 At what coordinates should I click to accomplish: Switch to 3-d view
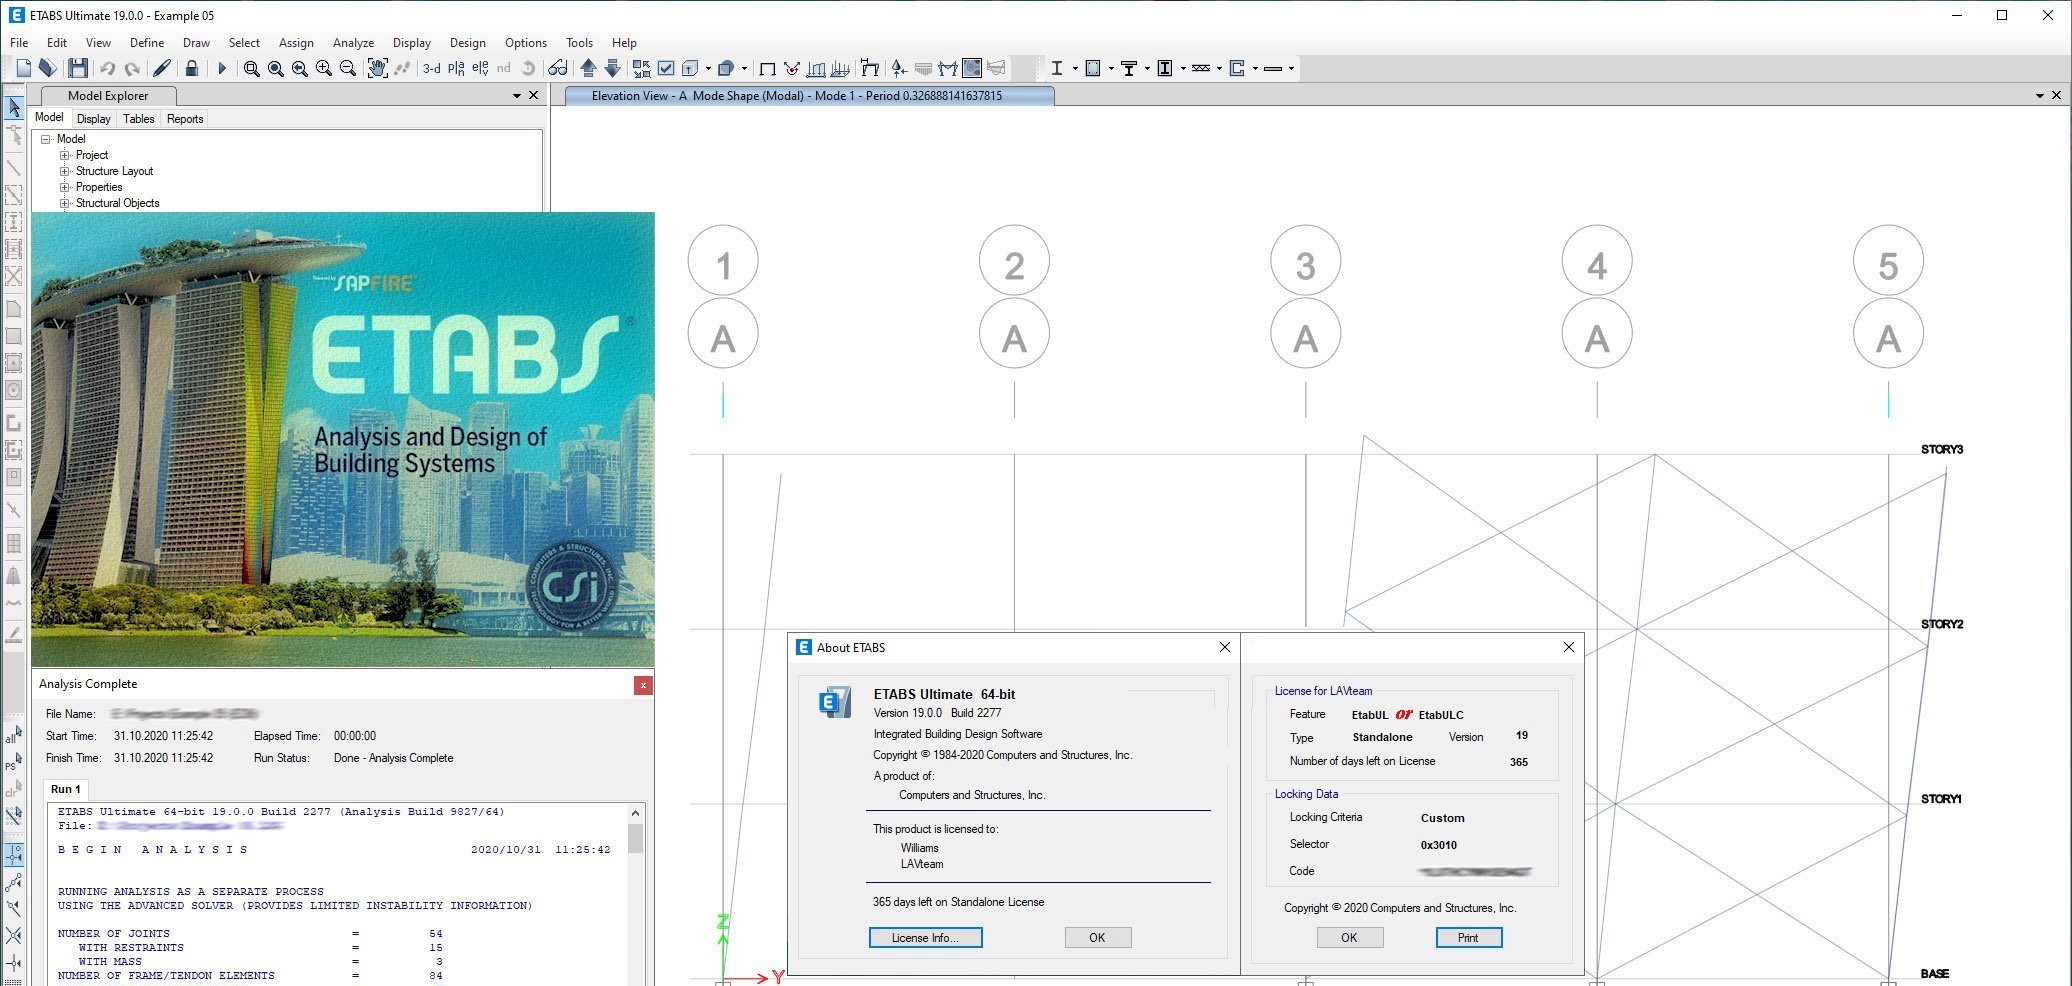(431, 68)
